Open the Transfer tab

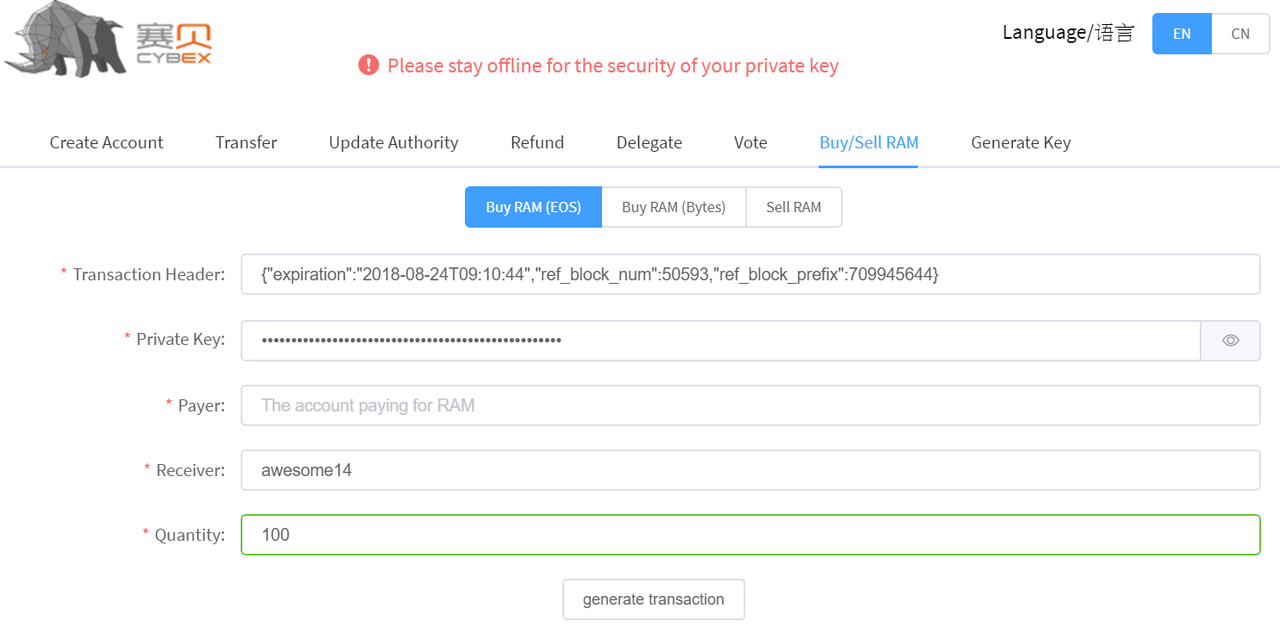pos(246,142)
